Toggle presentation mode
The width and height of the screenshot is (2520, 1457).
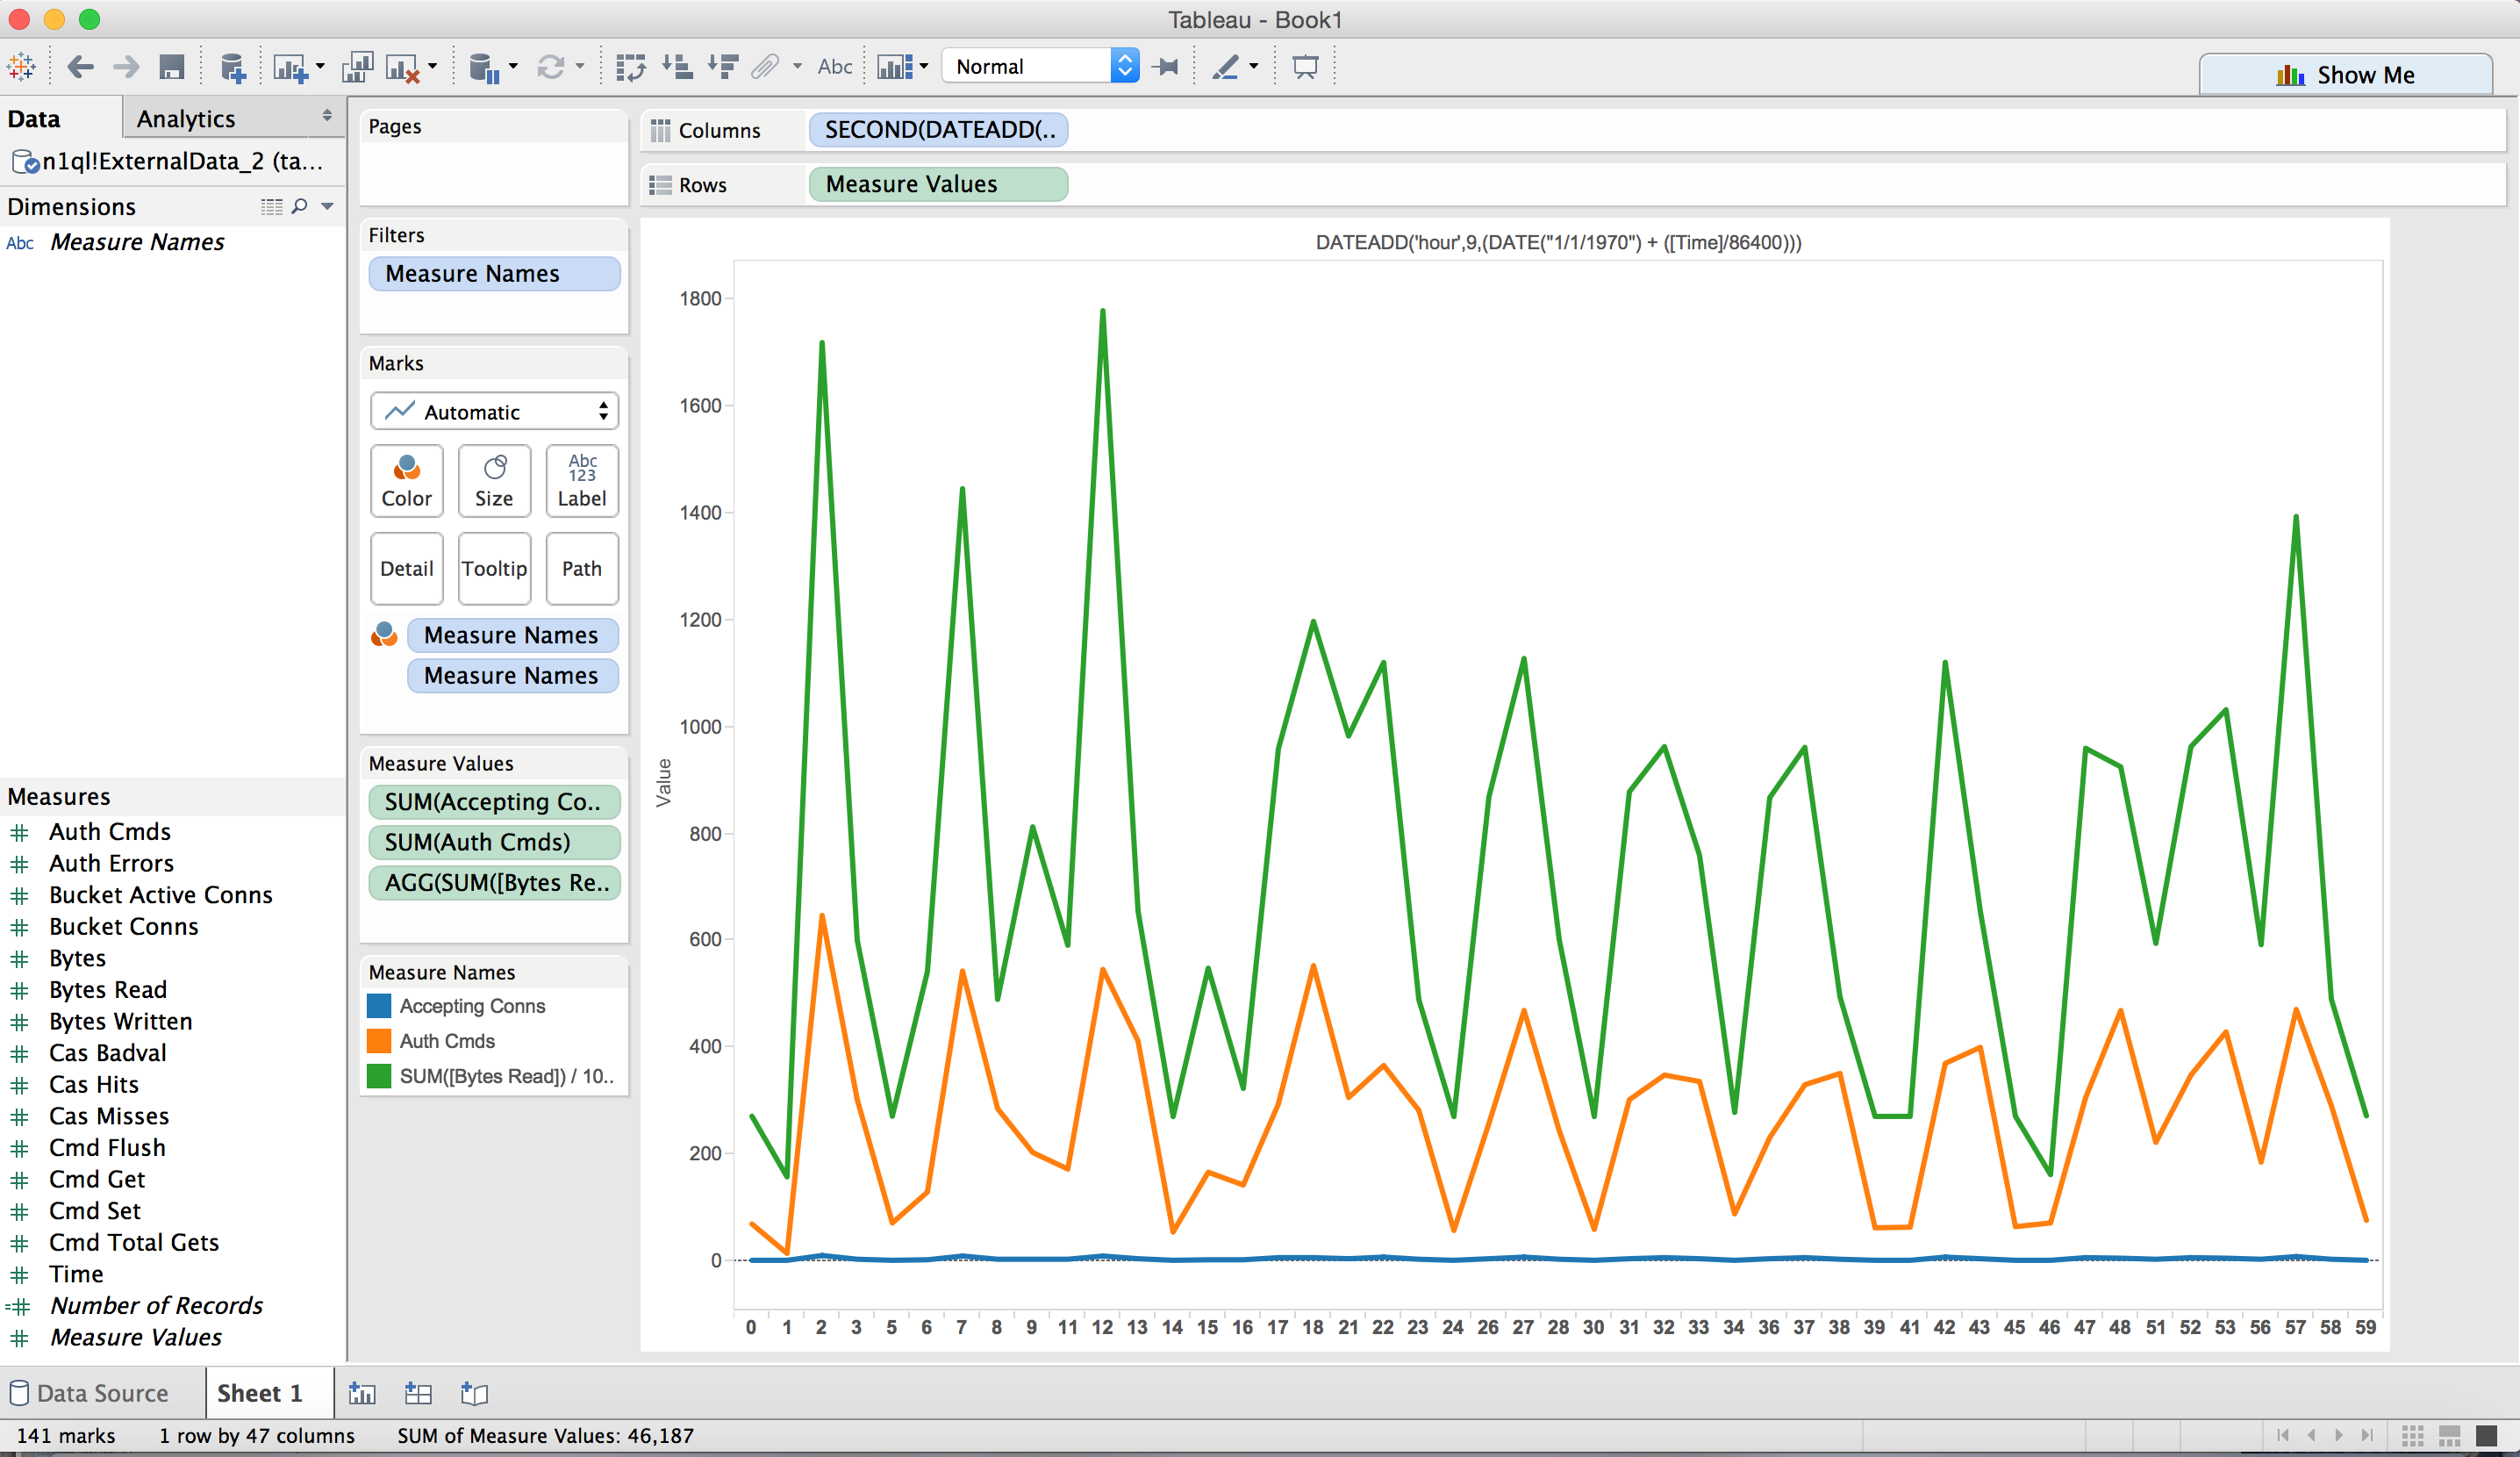(1305, 66)
